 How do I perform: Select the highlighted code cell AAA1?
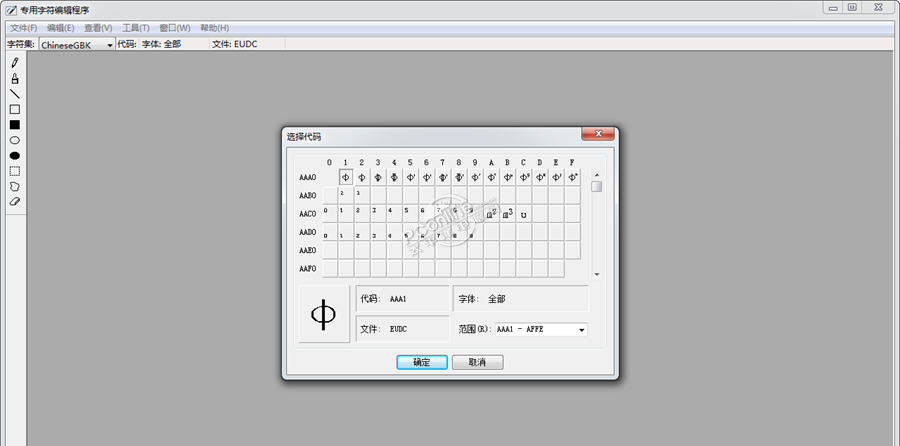click(346, 178)
